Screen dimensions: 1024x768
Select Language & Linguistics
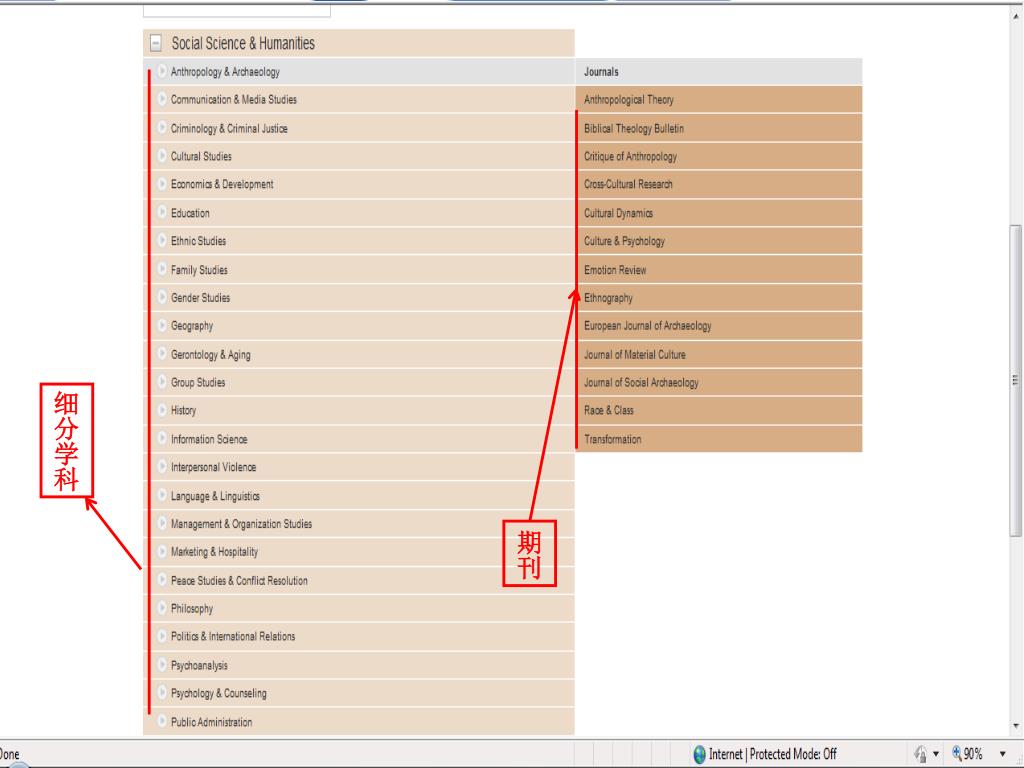coord(215,496)
